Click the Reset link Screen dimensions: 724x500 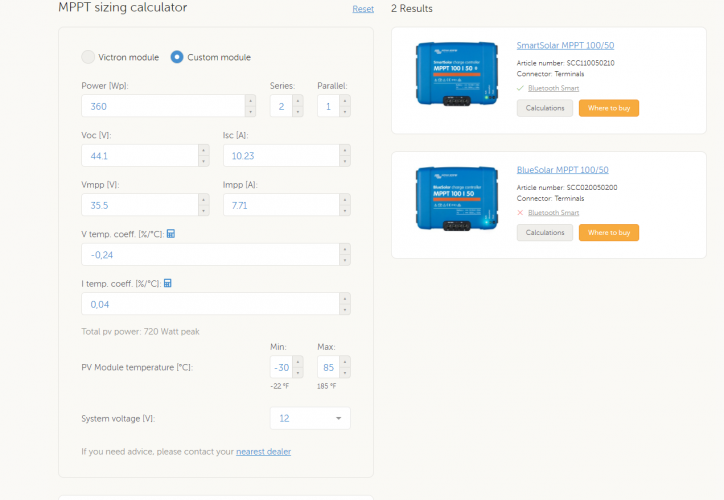coord(362,9)
